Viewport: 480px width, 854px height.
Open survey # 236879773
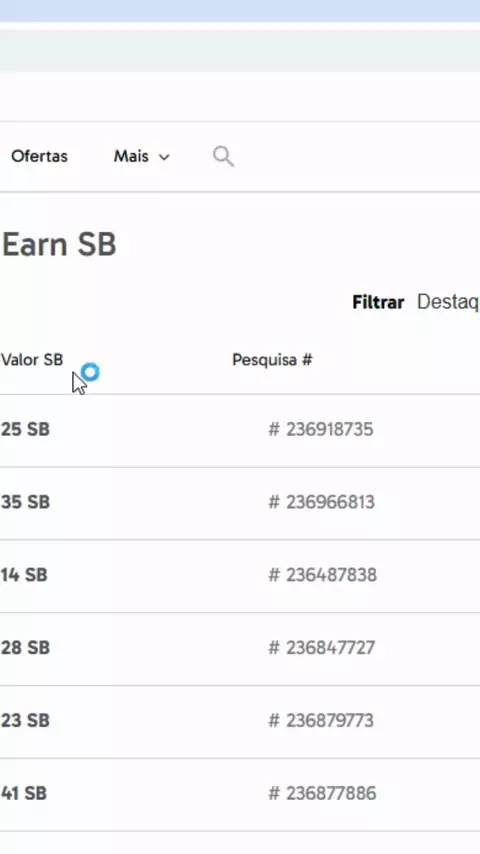[321, 721]
